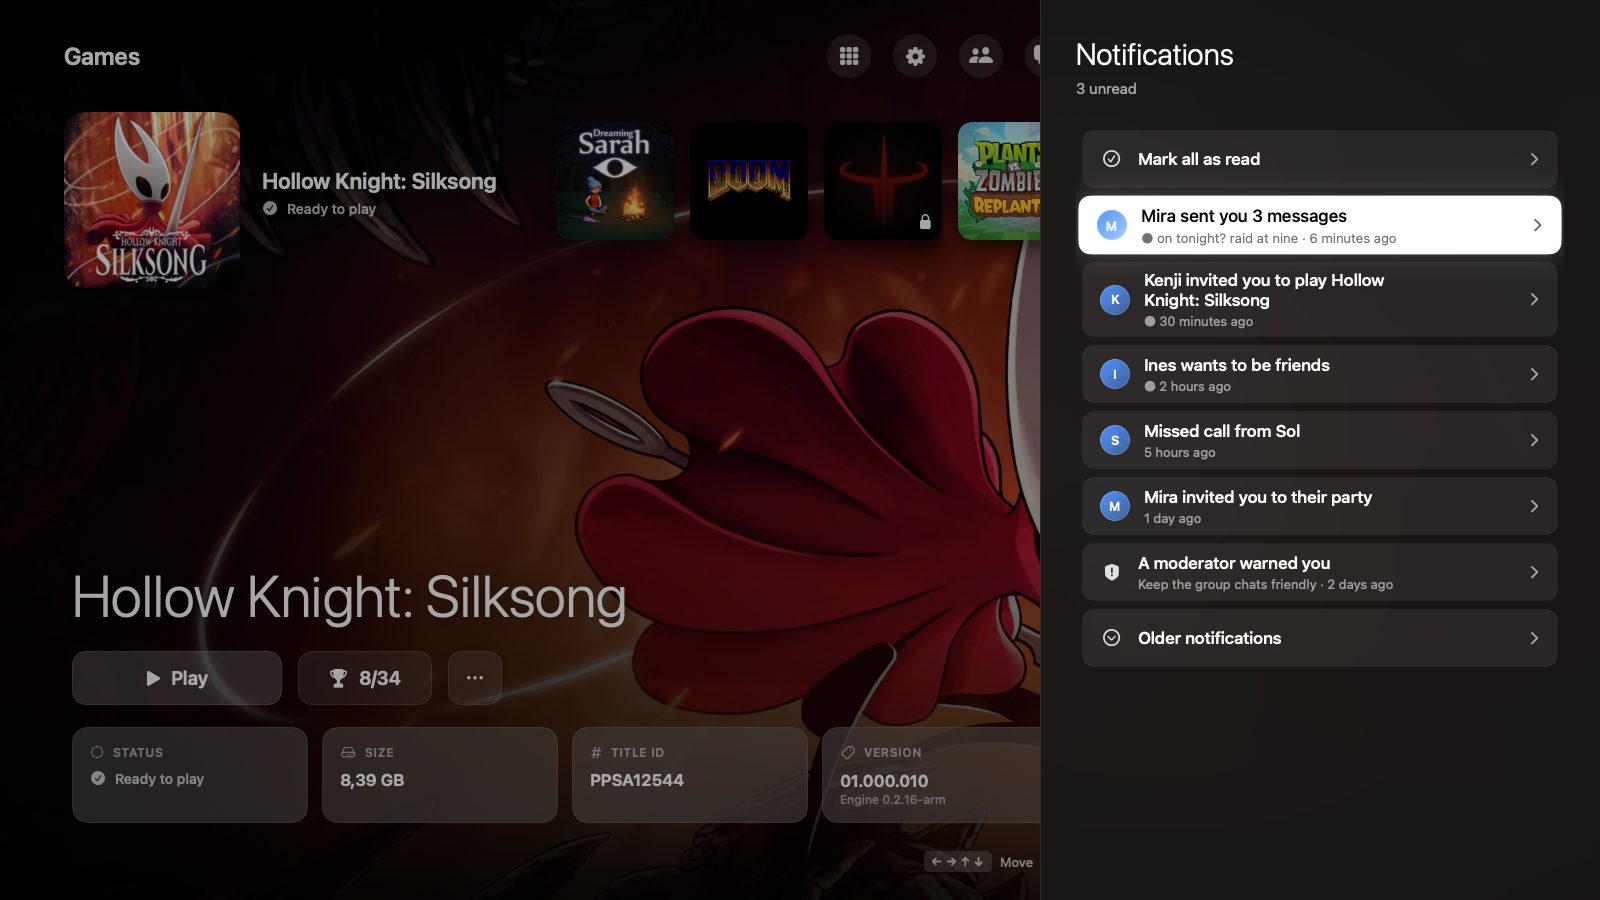1600x900 pixels.
Task: Click the hash icon next to TITLE ID
Action: [596, 752]
